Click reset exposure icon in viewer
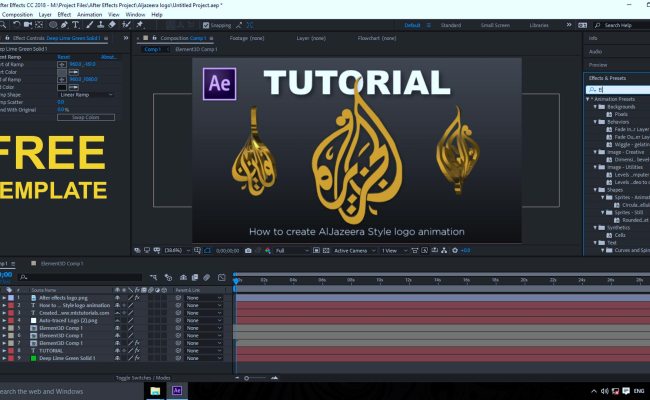Image resolution: width=650 pixels, height=400 pixels. pos(455,251)
